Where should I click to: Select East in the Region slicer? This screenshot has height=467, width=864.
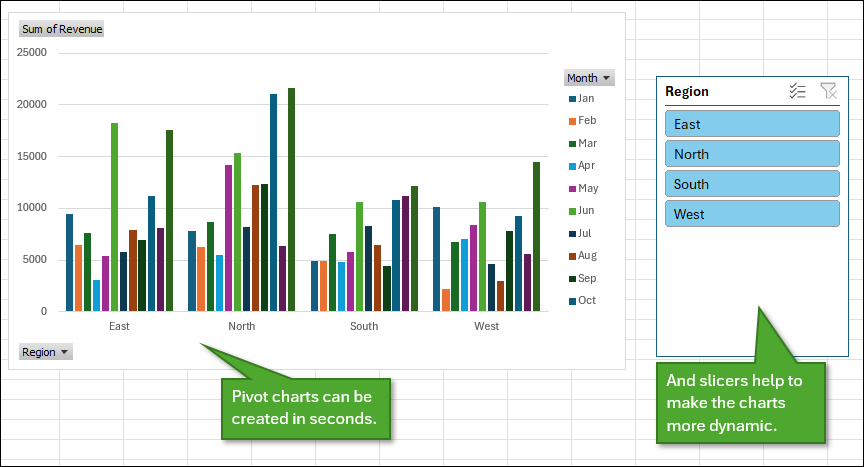pos(751,124)
